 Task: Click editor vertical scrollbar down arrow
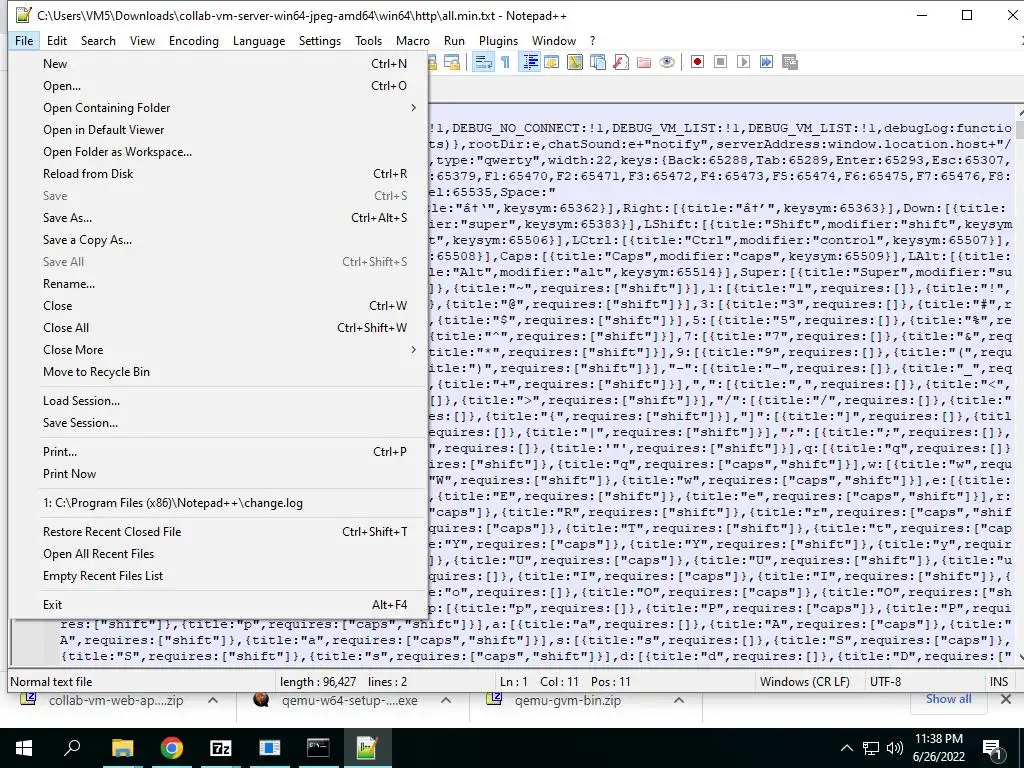point(1019,657)
